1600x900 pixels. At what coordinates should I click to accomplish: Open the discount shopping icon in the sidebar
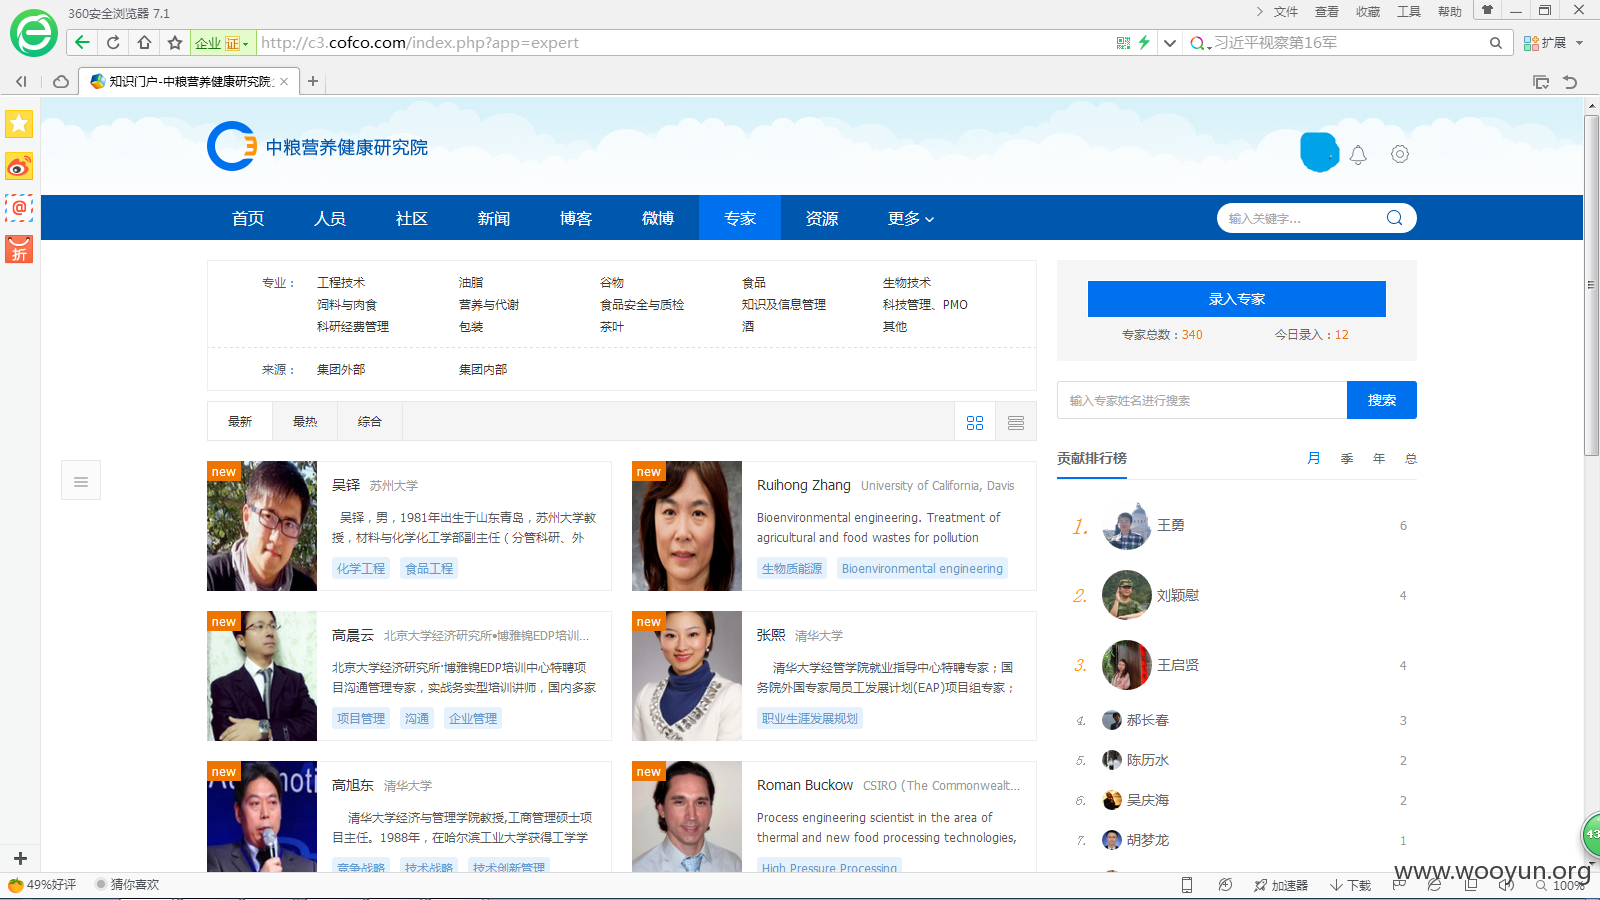coord(19,249)
